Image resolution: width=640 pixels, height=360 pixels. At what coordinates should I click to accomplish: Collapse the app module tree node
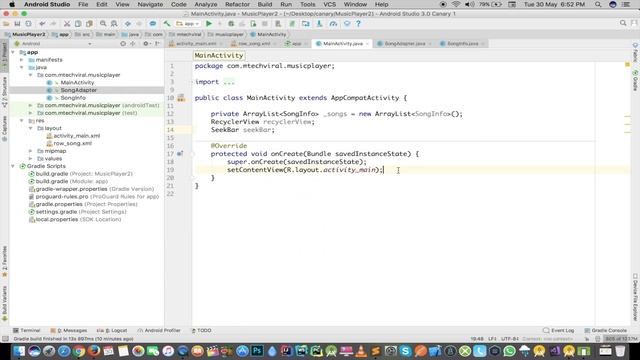[x=13, y=52]
